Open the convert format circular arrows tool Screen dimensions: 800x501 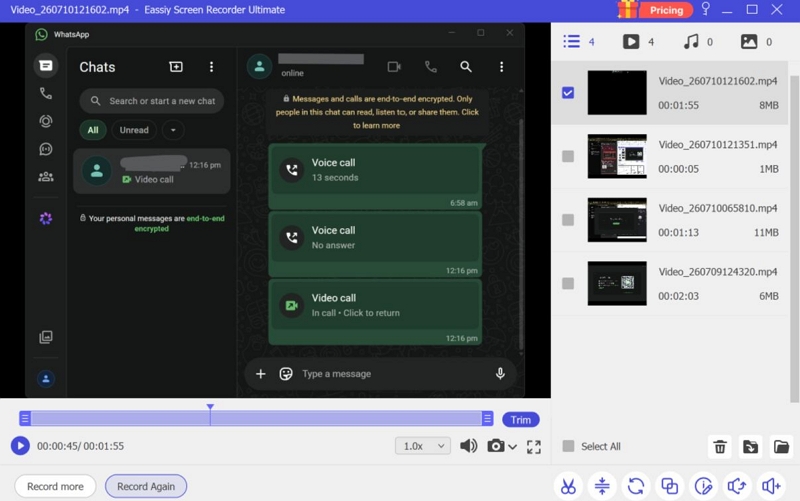(x=636, y=486)
